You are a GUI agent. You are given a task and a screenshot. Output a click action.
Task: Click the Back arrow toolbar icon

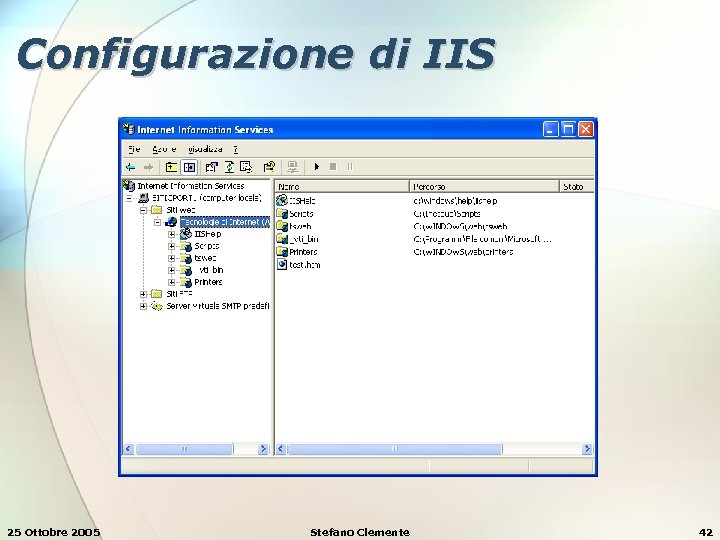[131, 167]
